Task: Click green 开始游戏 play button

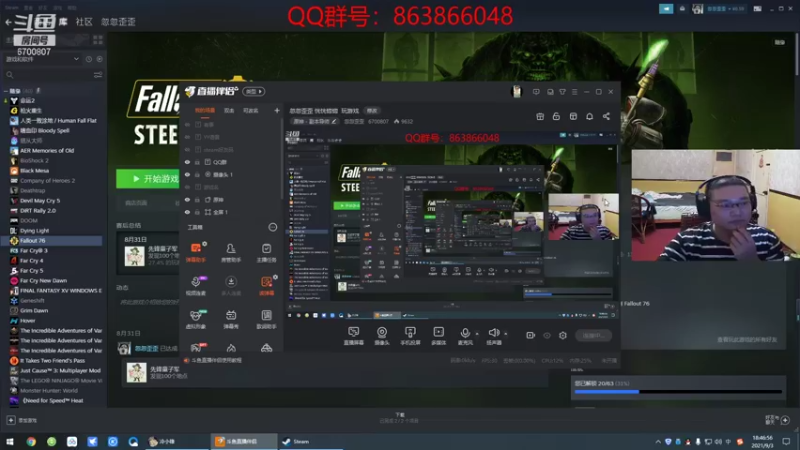Action: coord(148,179)
